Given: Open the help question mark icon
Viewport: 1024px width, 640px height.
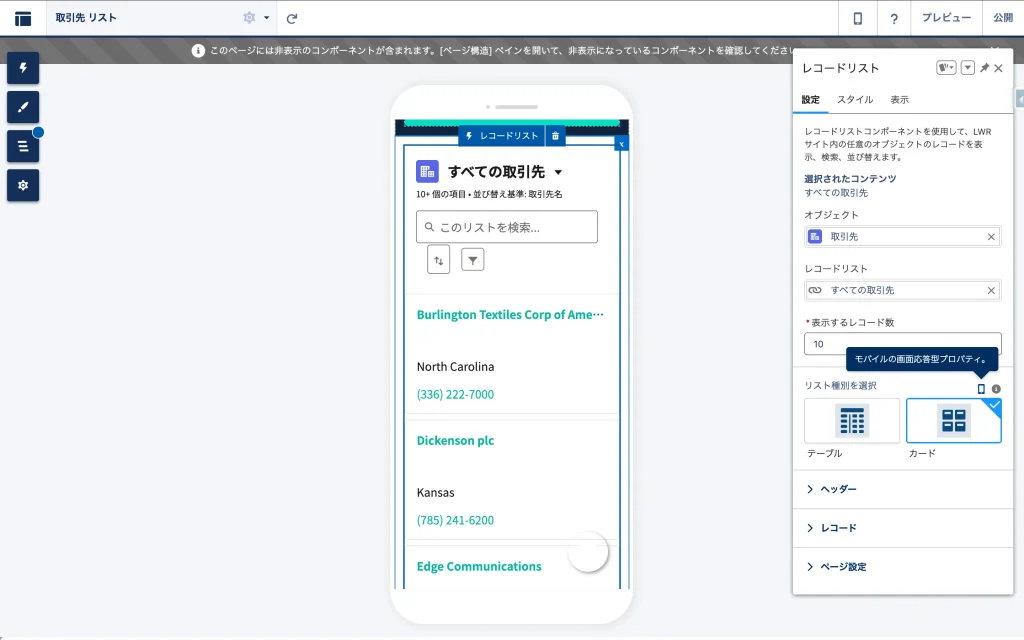Looking at the screenshot, I should point(894,18).
